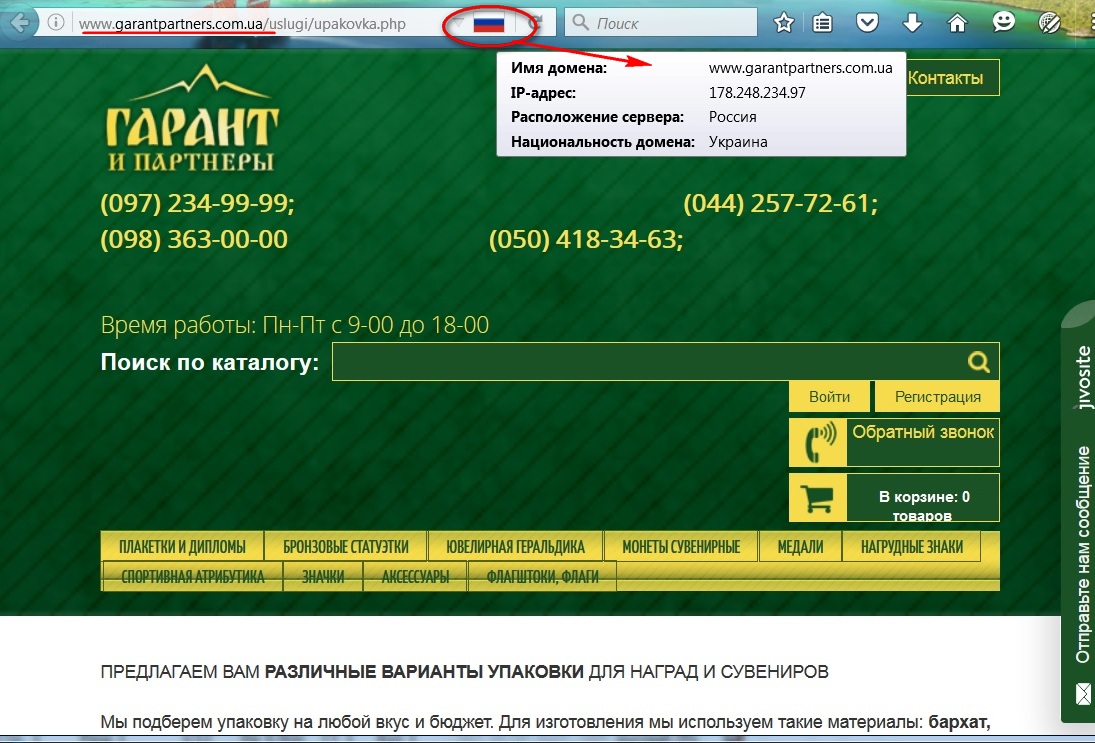The width and height of the screenshot is (1095, 743).
Task: Click the Поиск по каталогу input field
Action: pyautogui.click(x=645, y=362)
